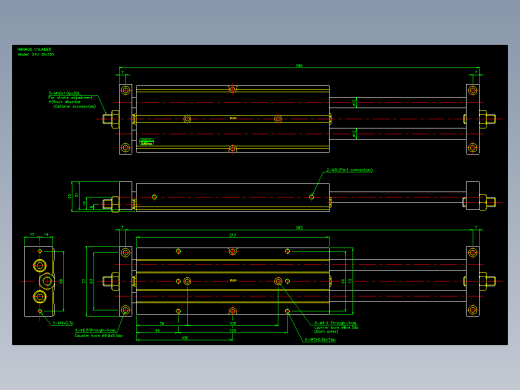The width and height of the screenshot is (520, 390).
Task: Select the "382" overall dimension in the bottom view
Action: (299, 228)
